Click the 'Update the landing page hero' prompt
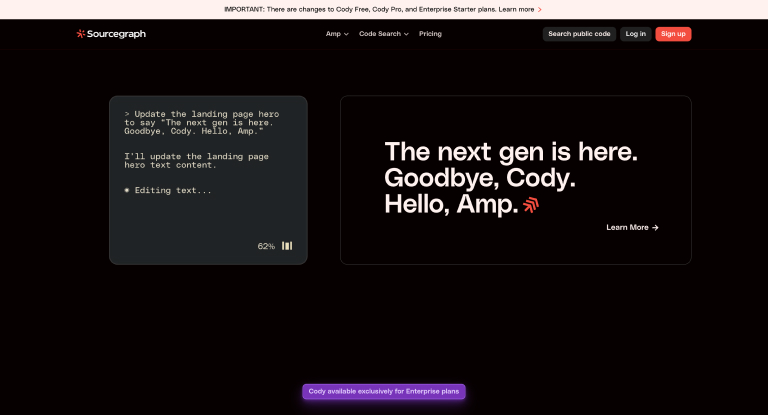The width and height of the screenshot is (768, 415). pos(201,122)
